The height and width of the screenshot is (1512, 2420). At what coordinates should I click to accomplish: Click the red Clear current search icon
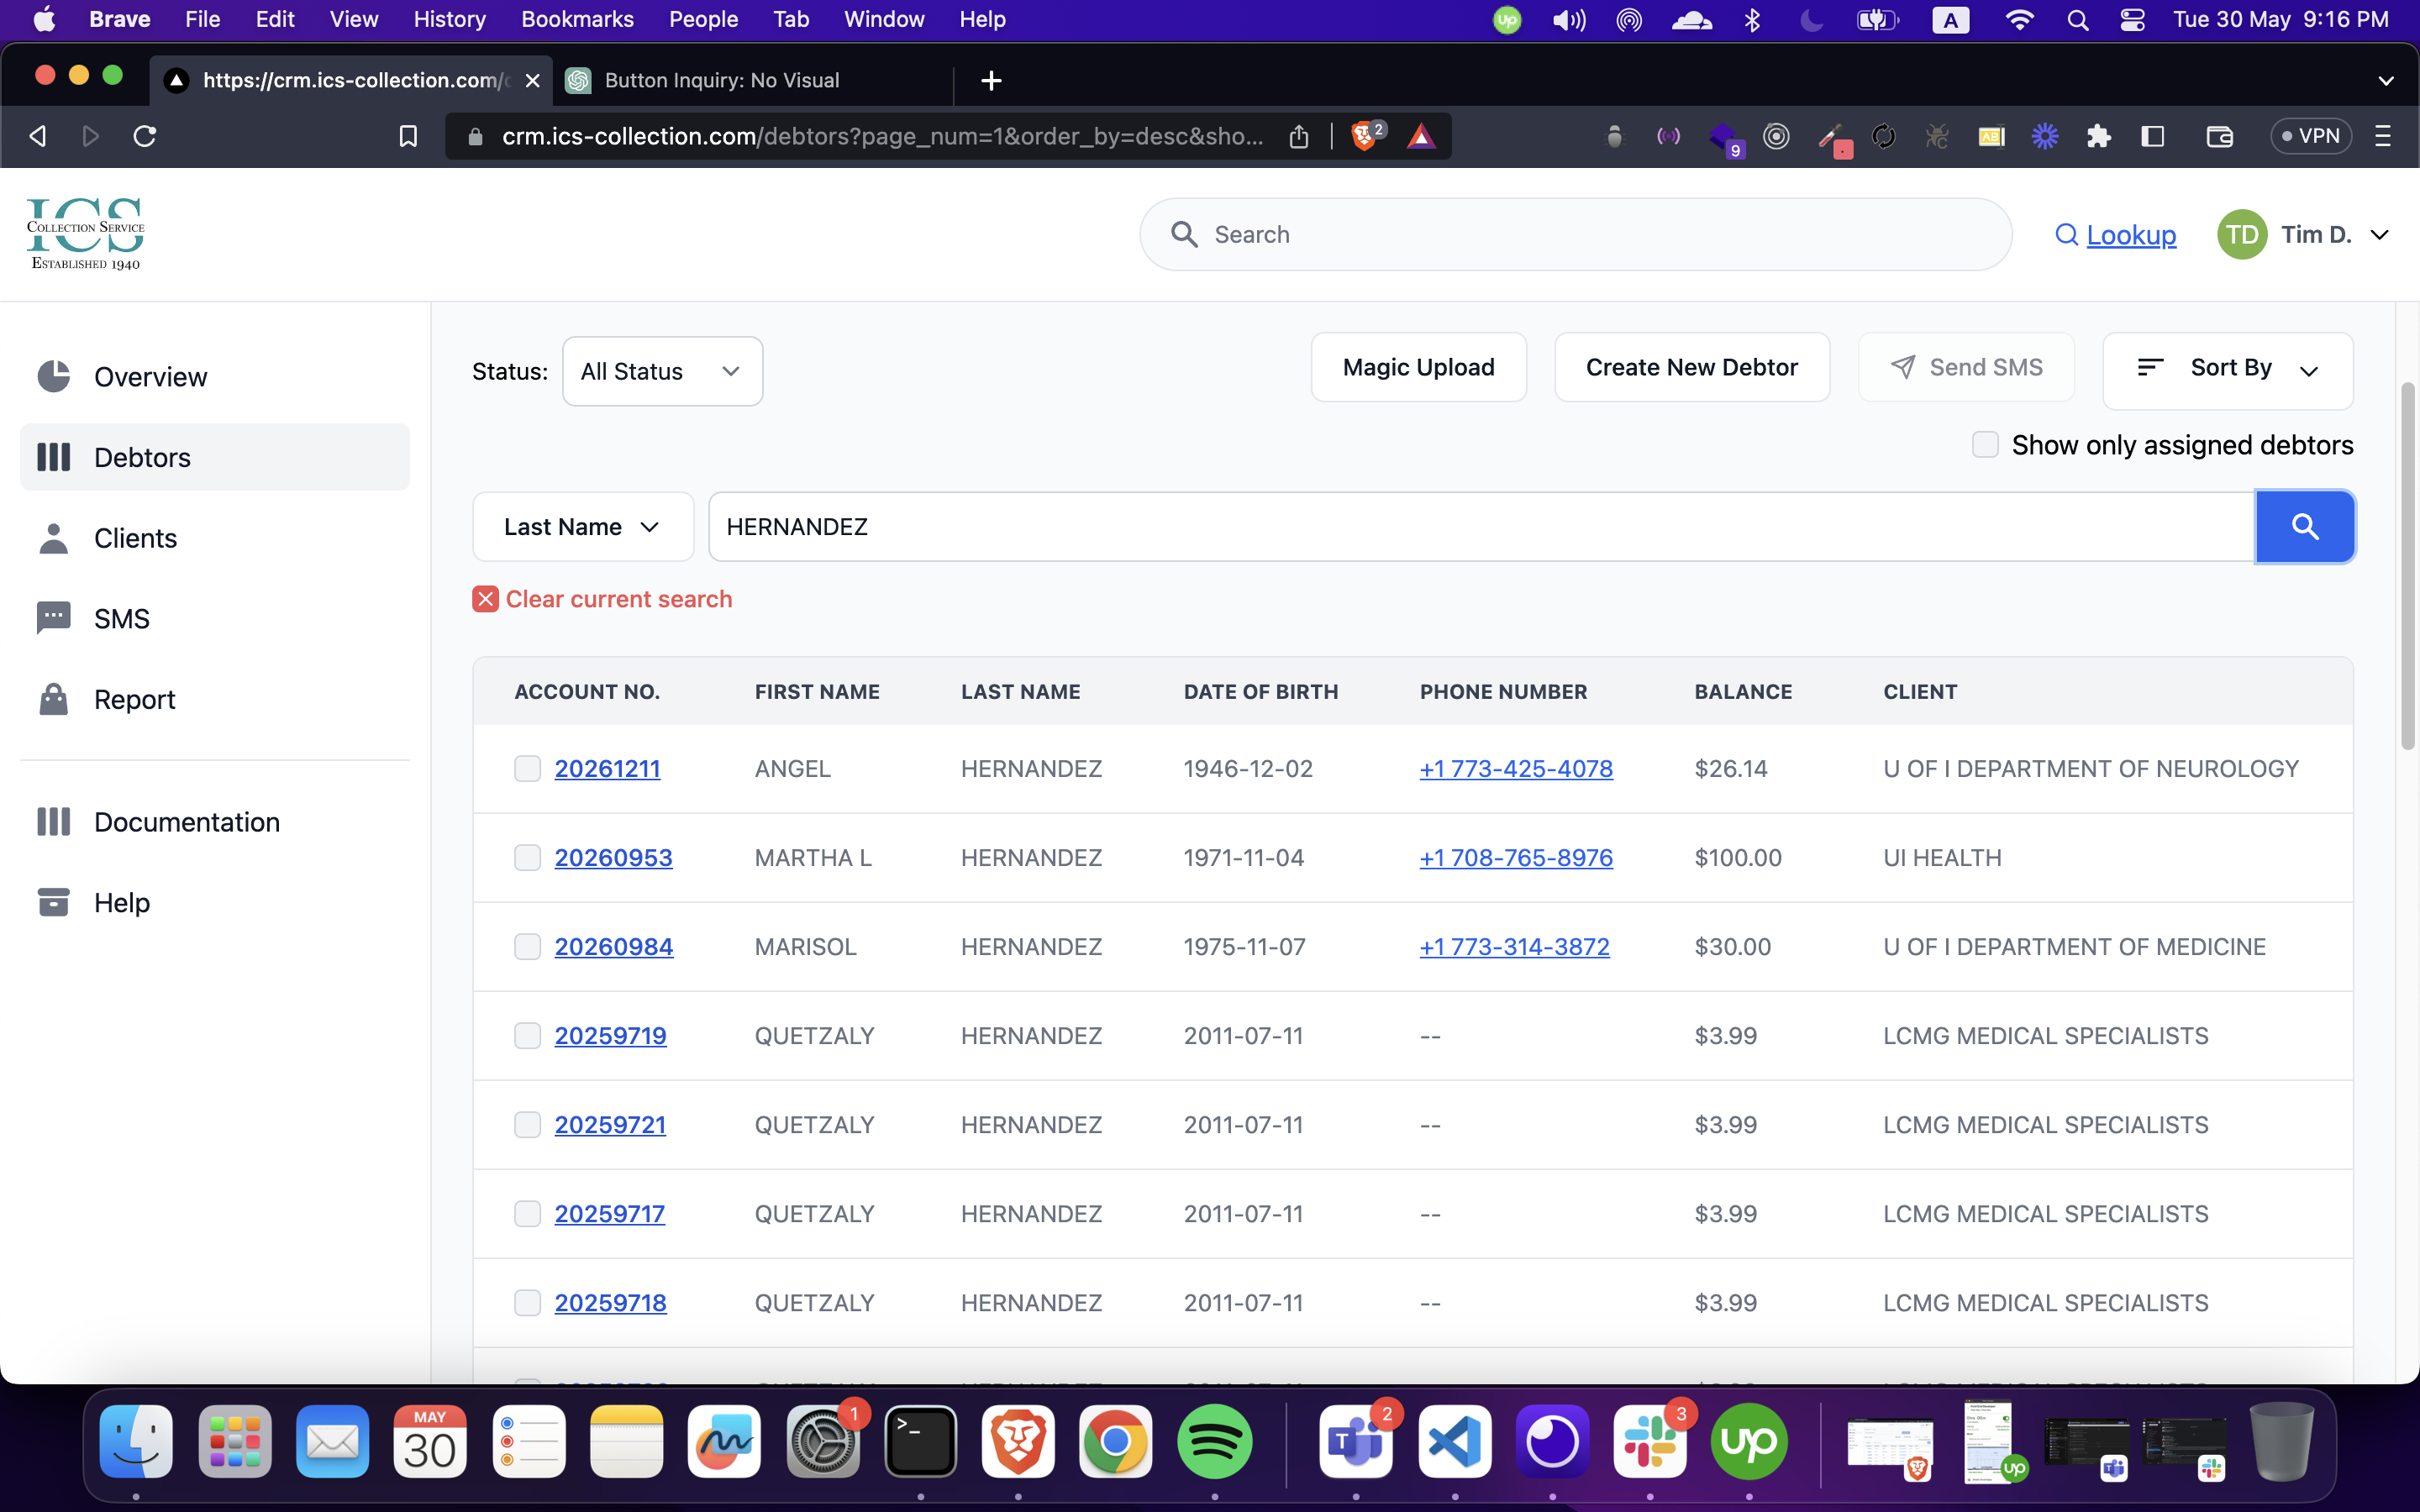pos(486,599)
